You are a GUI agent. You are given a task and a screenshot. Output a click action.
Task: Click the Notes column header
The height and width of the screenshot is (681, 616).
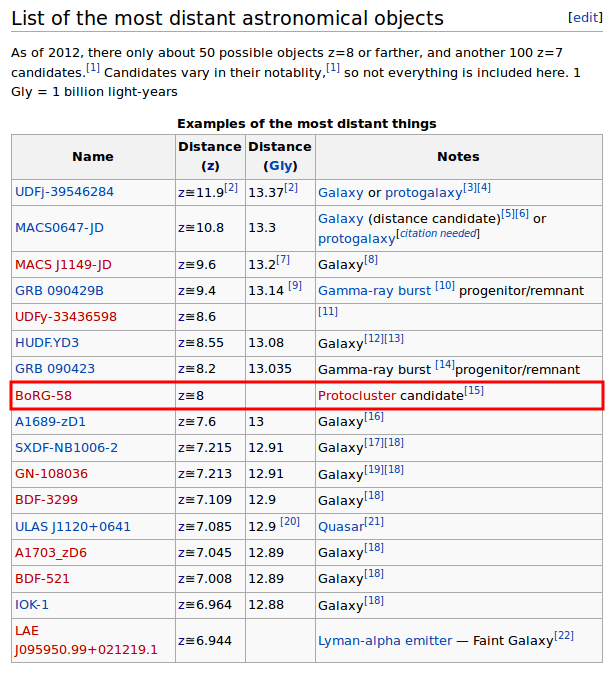(x=458, y=157)
